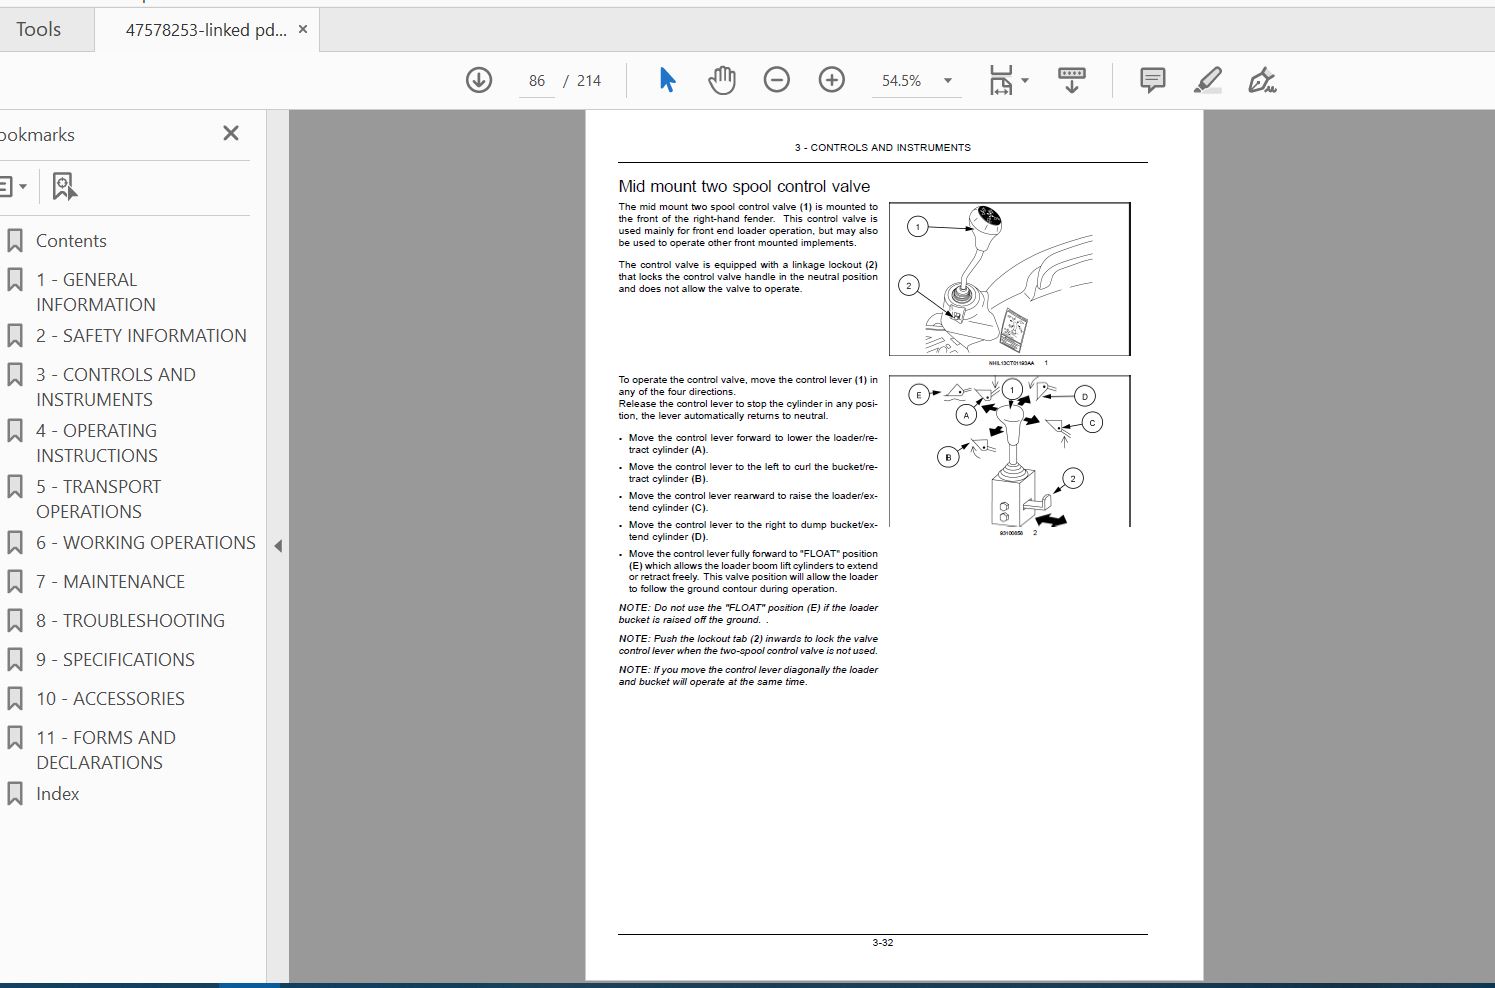Screen dimensions: 1495x988
Task: Click bookmark icon beside 6 - WORKING OPERATIONS
Action: [x=15, y=543]
